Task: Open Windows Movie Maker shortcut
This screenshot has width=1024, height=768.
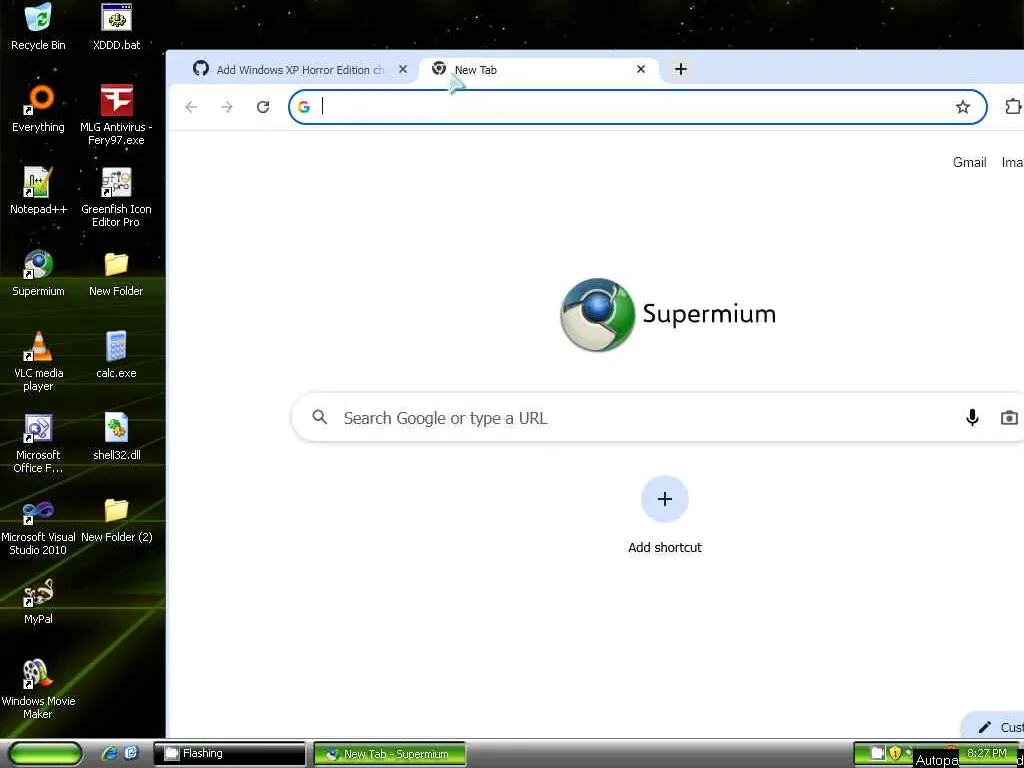Action: tap(38, 689)
